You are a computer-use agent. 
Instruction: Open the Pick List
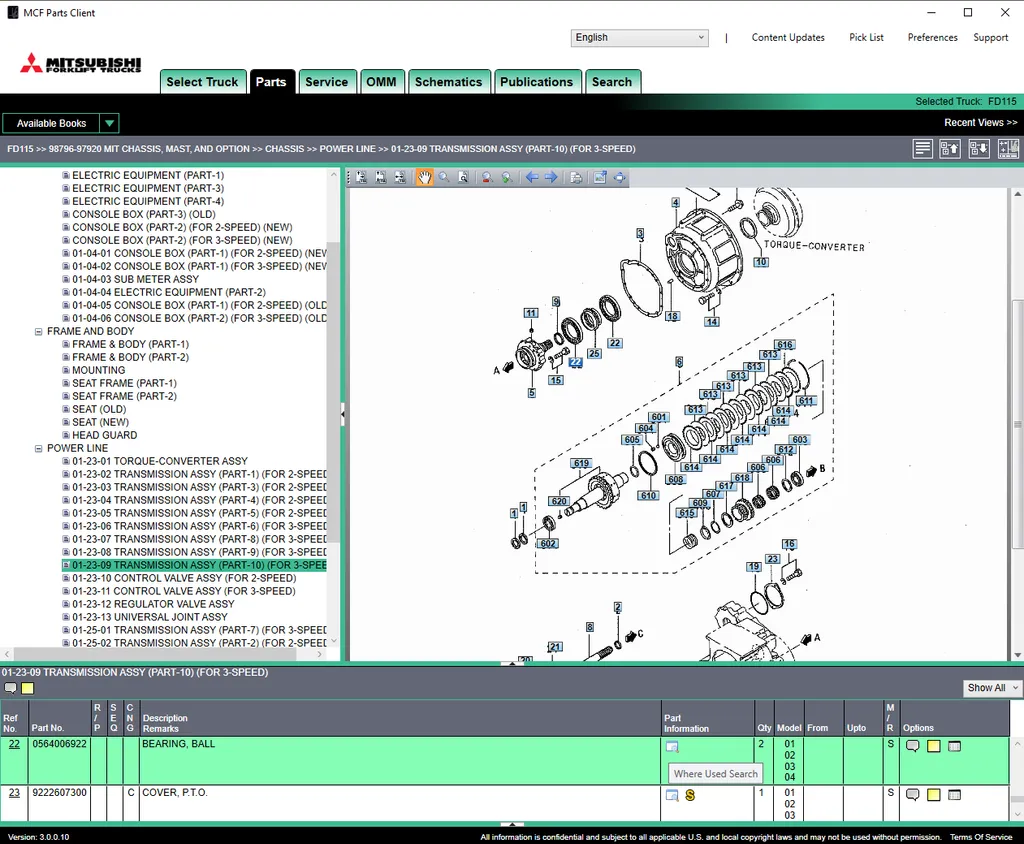click(x=866, y=38)
